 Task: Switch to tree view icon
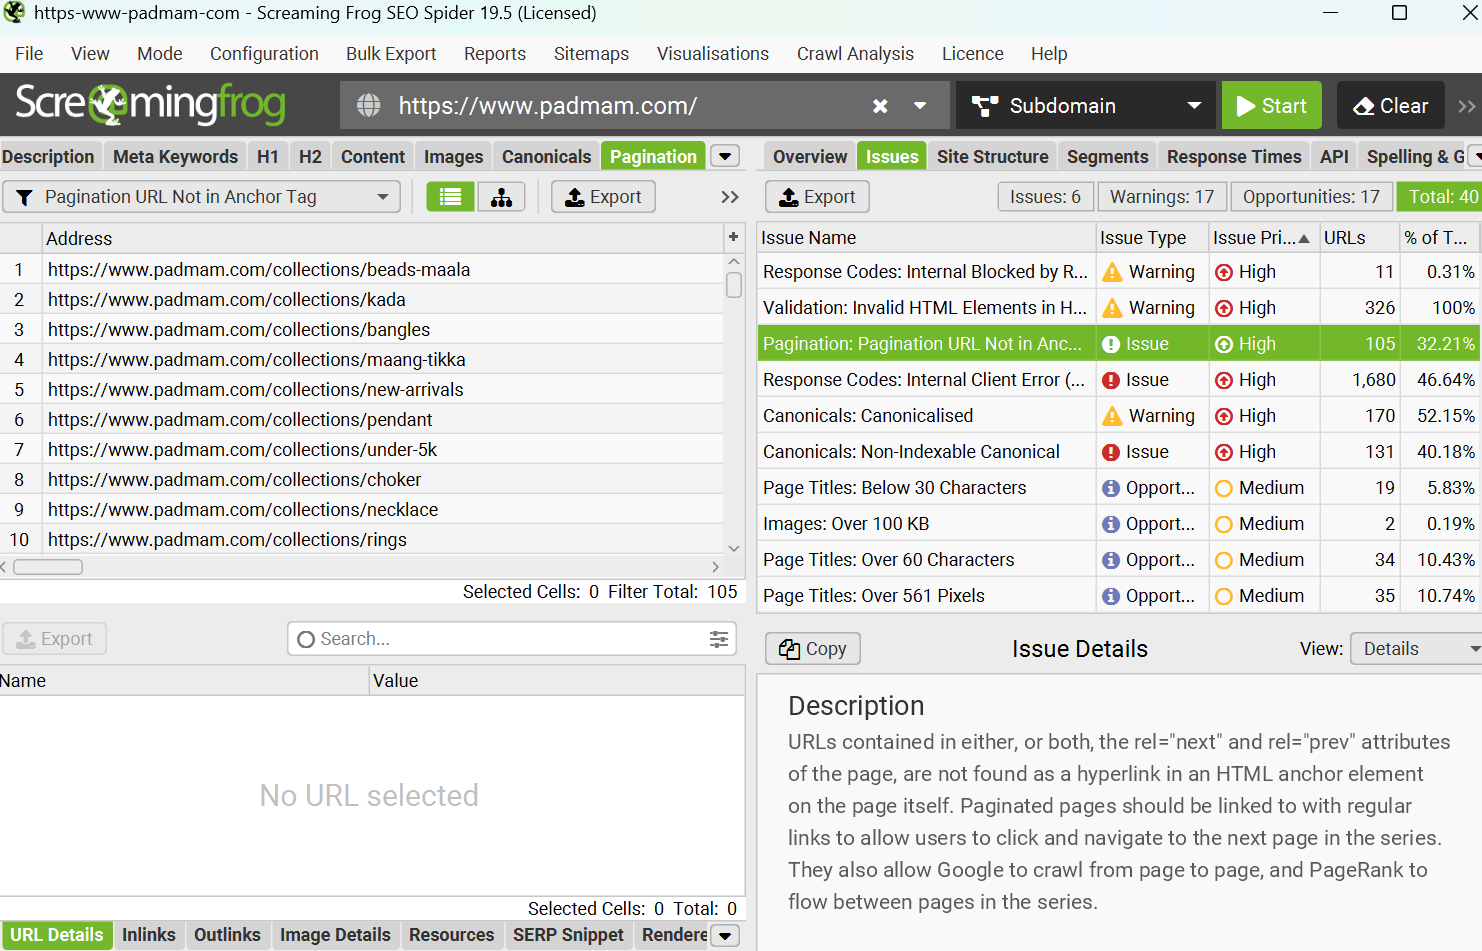(501, 197)
